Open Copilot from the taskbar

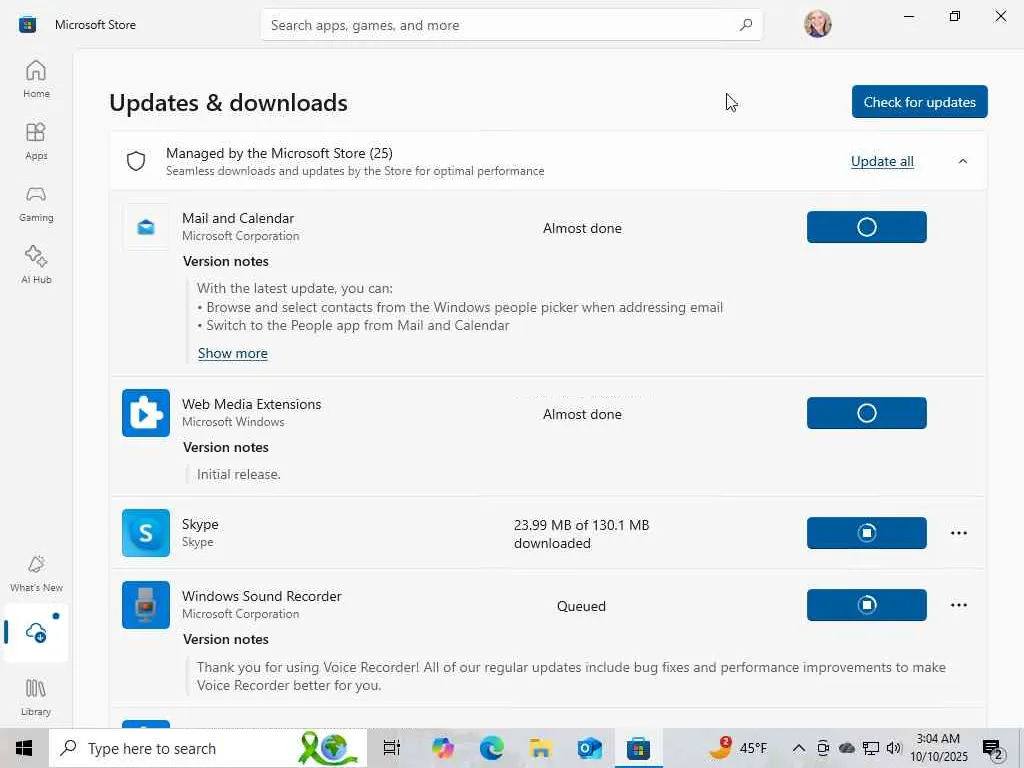[443, 748]
